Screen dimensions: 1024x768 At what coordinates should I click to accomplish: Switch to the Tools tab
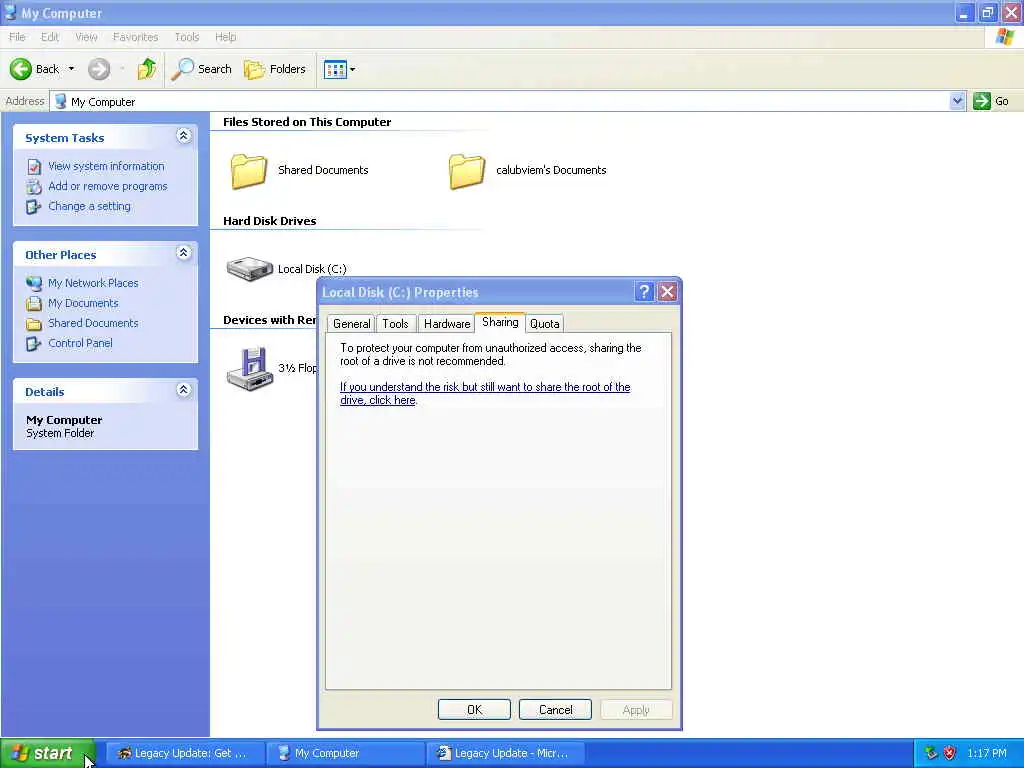coord(395,324)
